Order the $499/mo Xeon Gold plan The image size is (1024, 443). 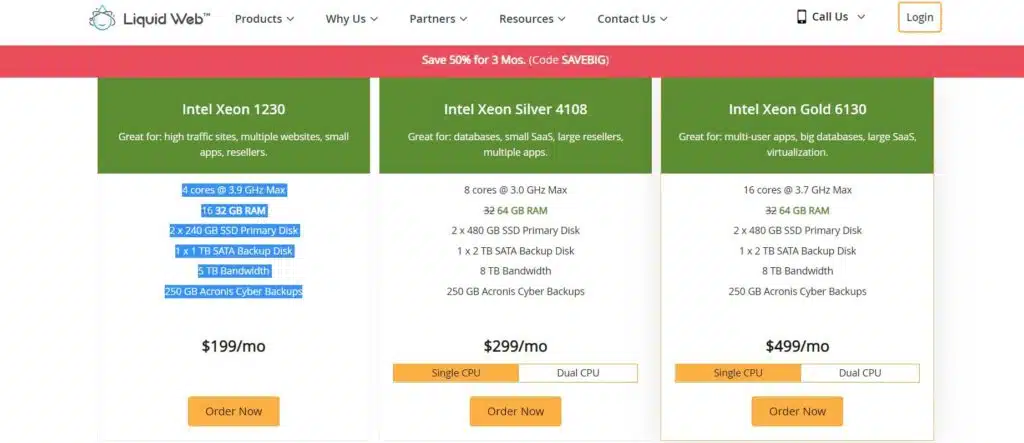click(x=797, y=411)
